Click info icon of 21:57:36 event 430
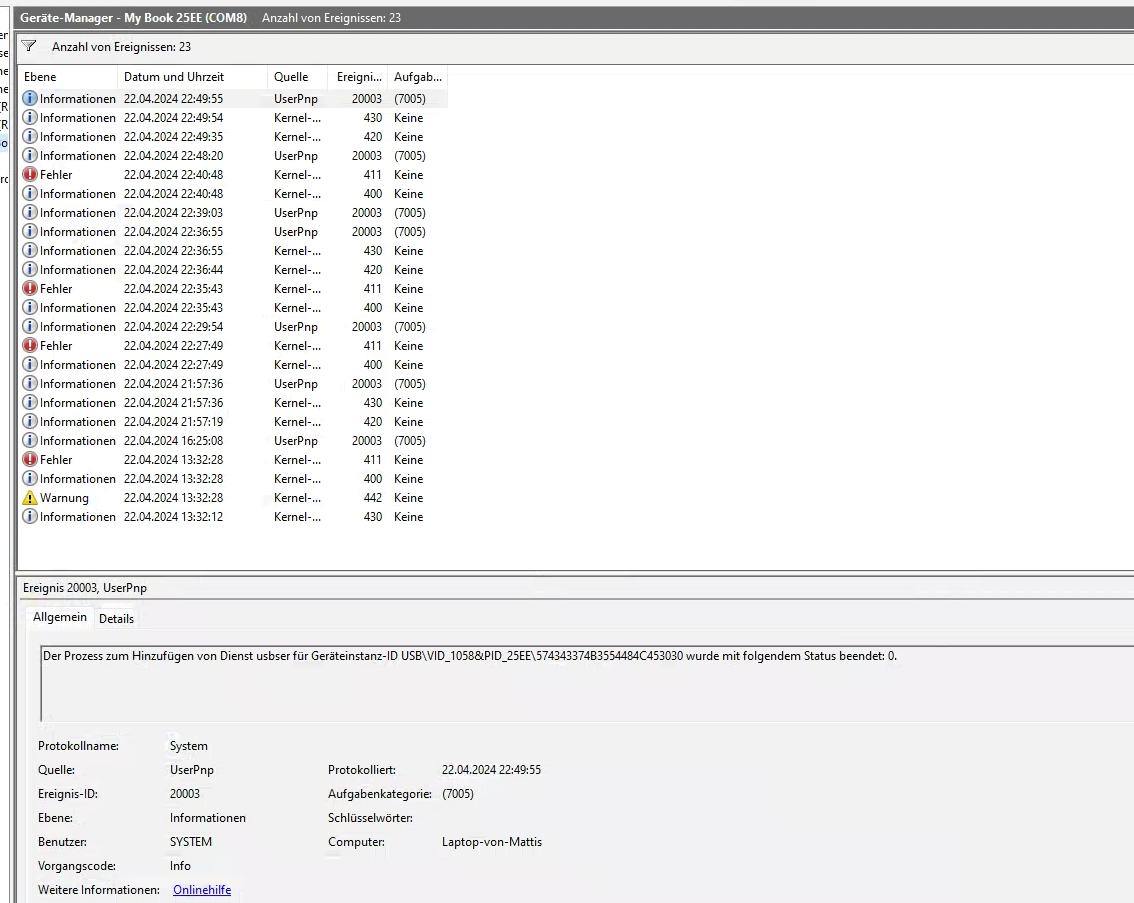The width and height of the screenshot is (1134, 903). [30, 403]
